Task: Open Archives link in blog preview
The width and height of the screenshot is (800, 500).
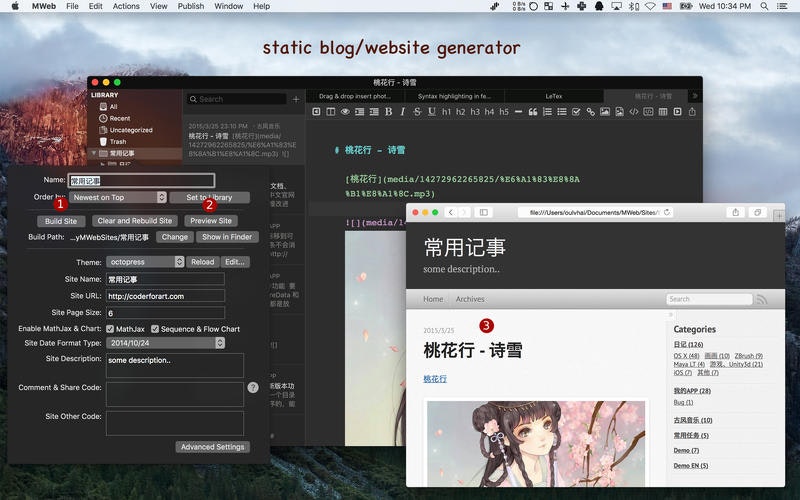Action: (x=470, y=299)
